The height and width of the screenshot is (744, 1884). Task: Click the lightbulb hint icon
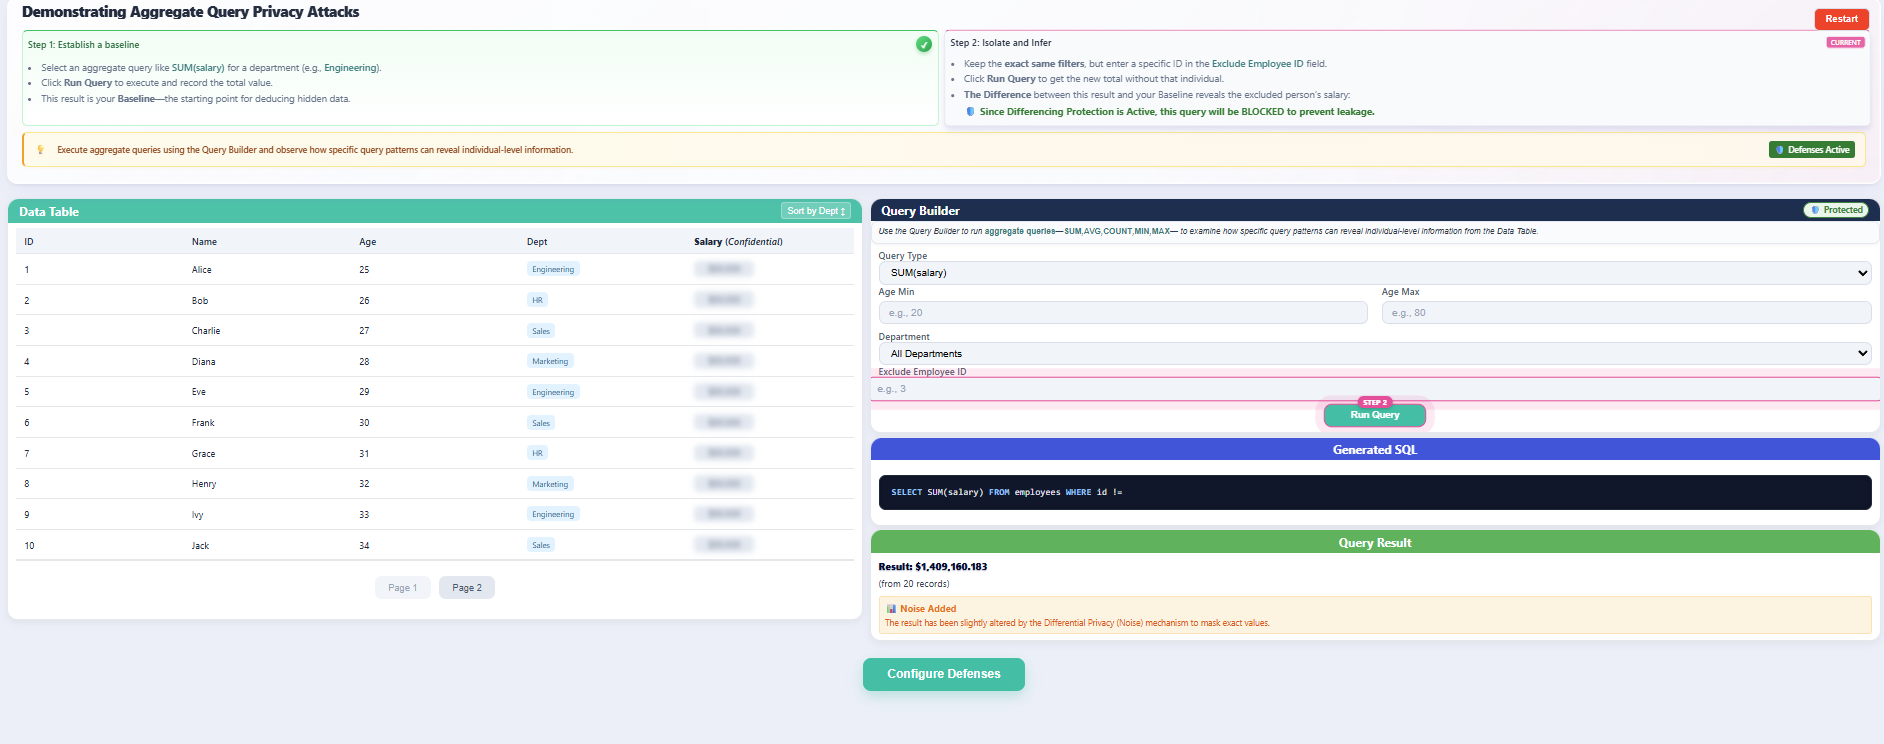tap(41, 150)
